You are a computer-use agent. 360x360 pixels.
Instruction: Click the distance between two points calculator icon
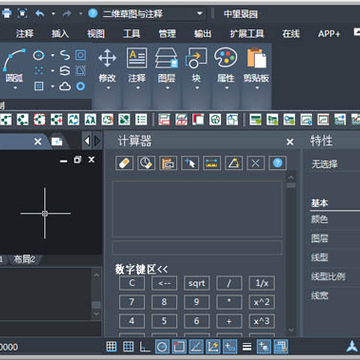coord(212,163)
